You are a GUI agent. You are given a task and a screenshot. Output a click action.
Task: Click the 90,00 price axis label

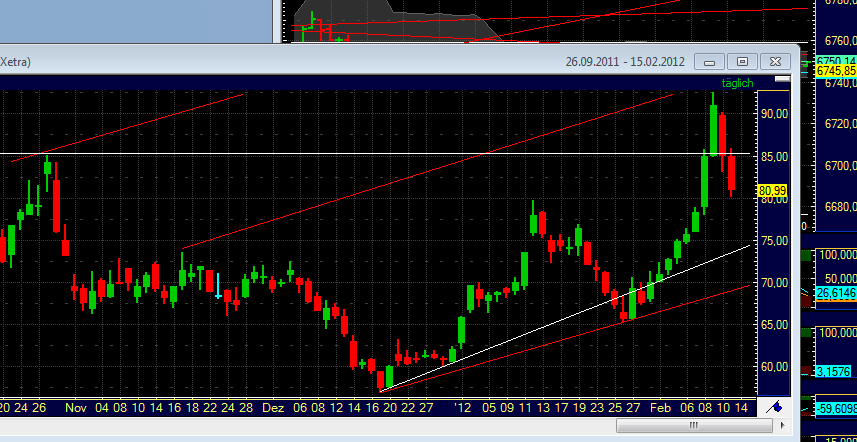pos(774,114)
